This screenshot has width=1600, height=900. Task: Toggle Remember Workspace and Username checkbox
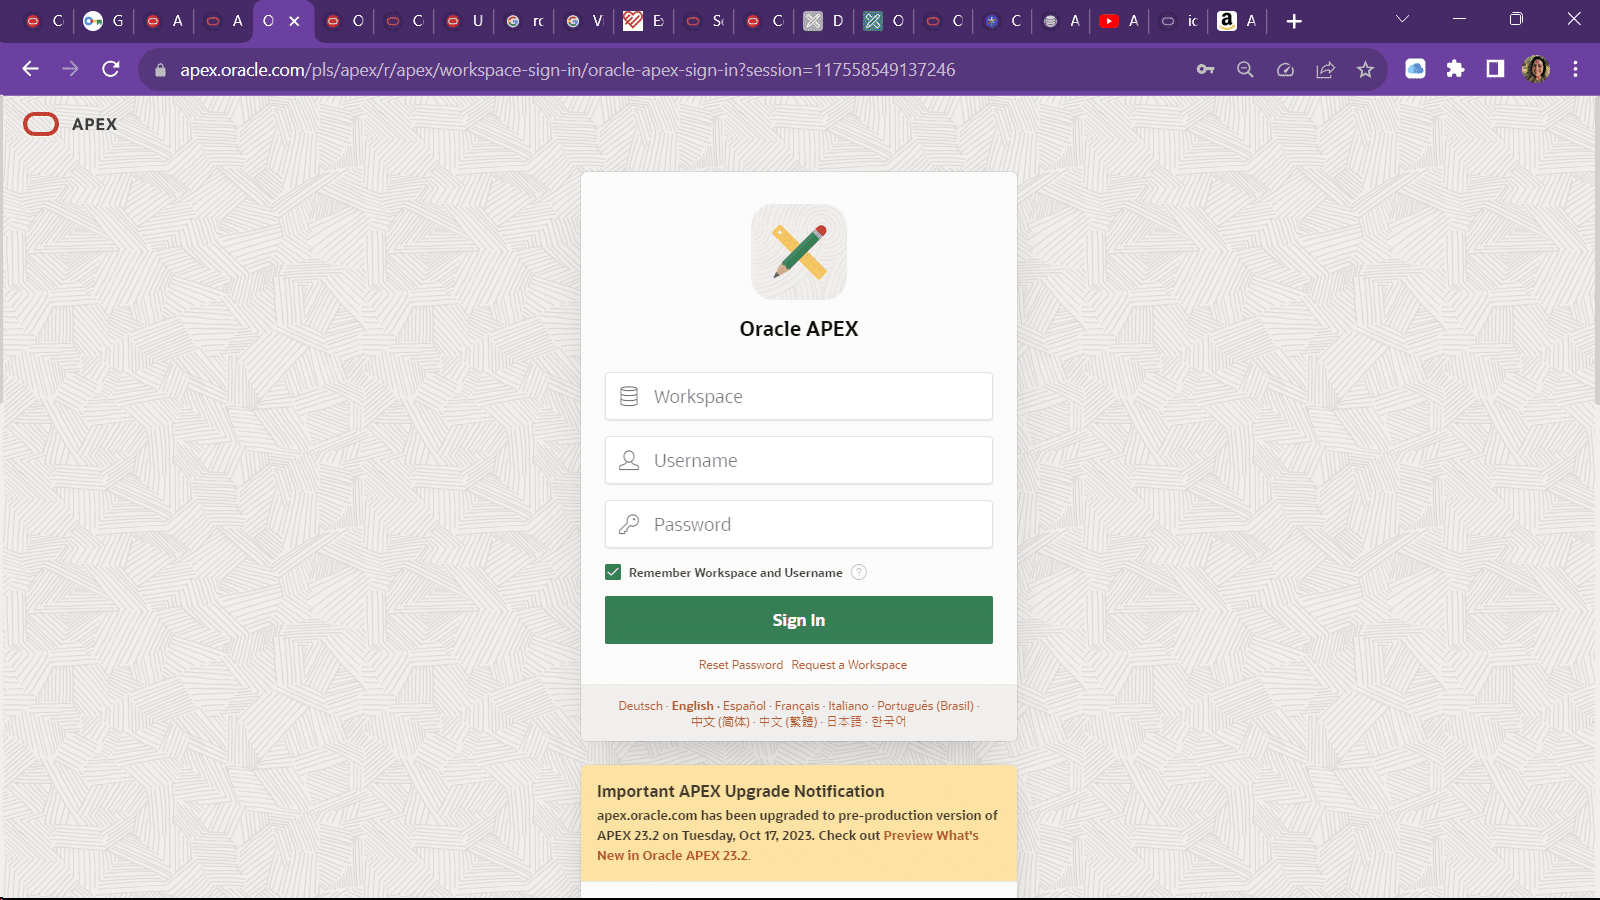coord(613,572)
